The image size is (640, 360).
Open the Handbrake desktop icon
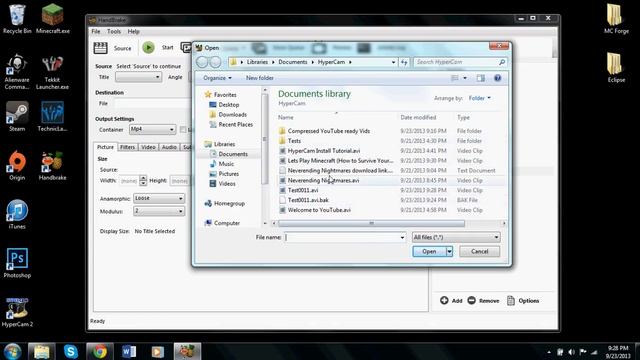tap(52, 165)
